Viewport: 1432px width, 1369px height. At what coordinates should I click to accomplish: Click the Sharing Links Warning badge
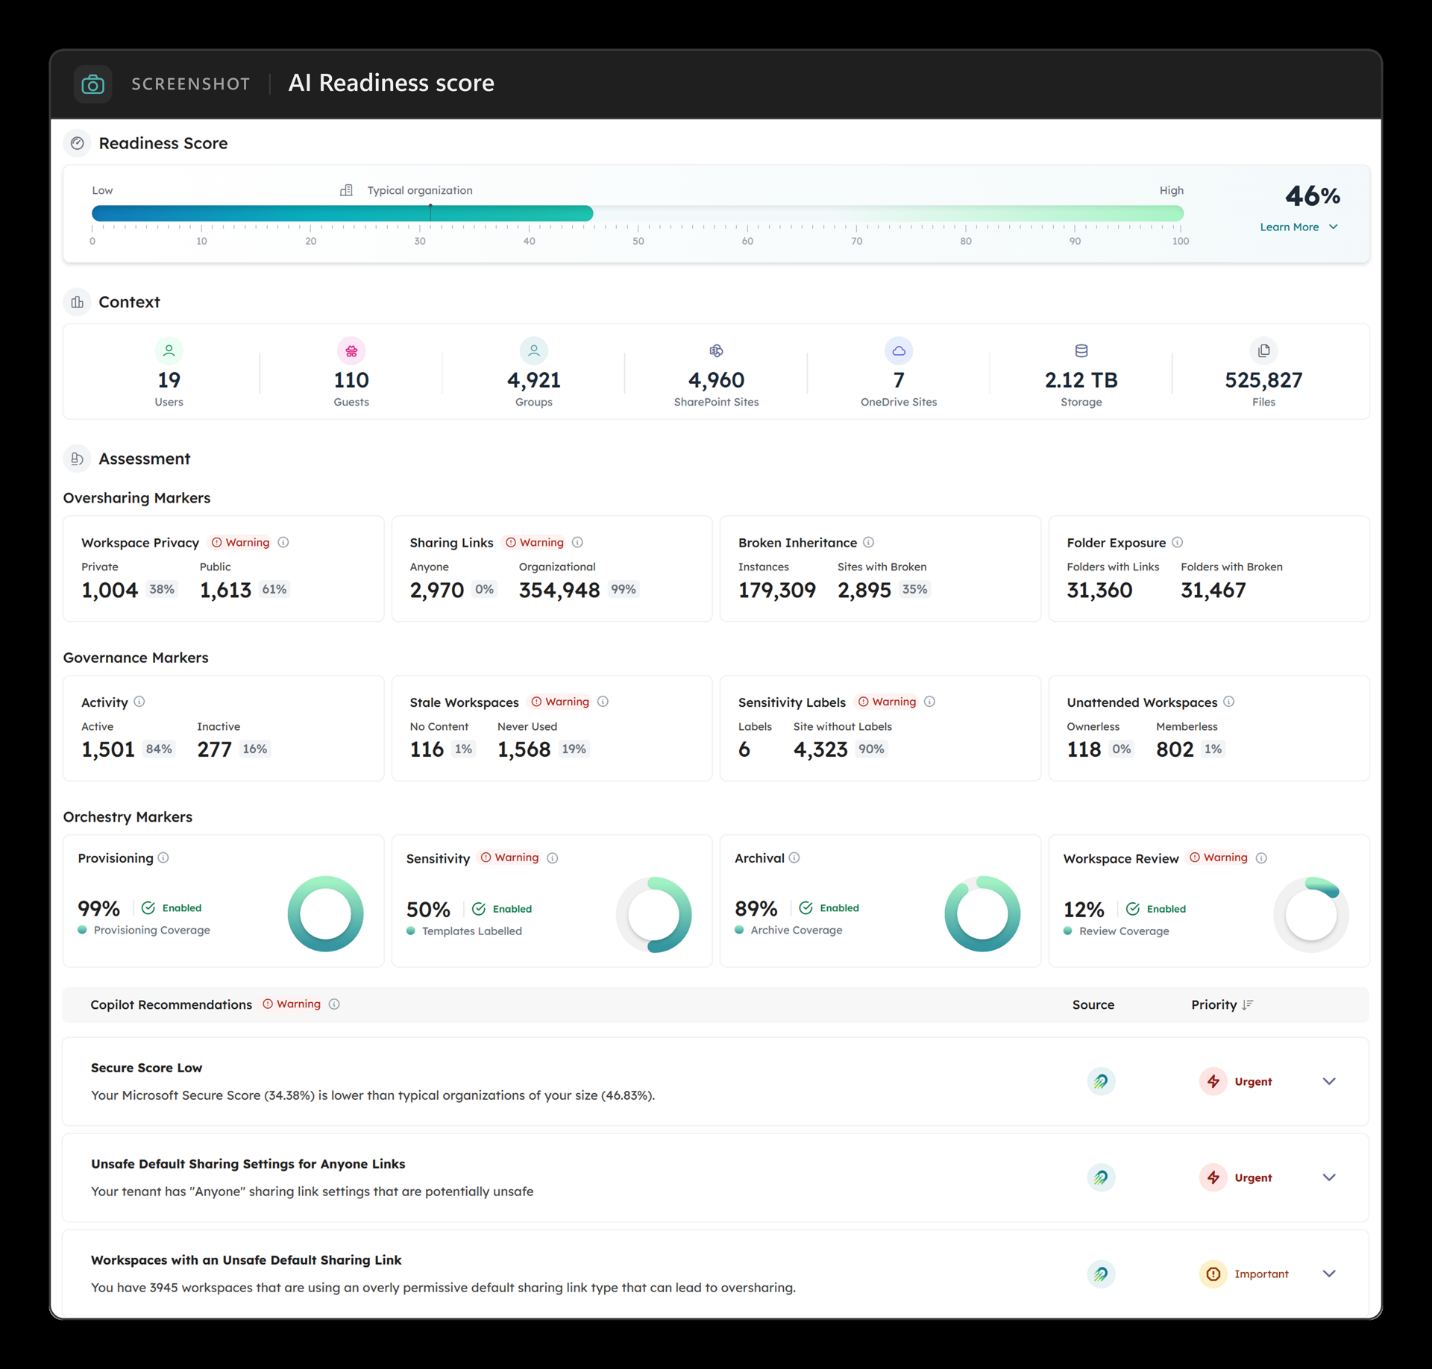535,542
